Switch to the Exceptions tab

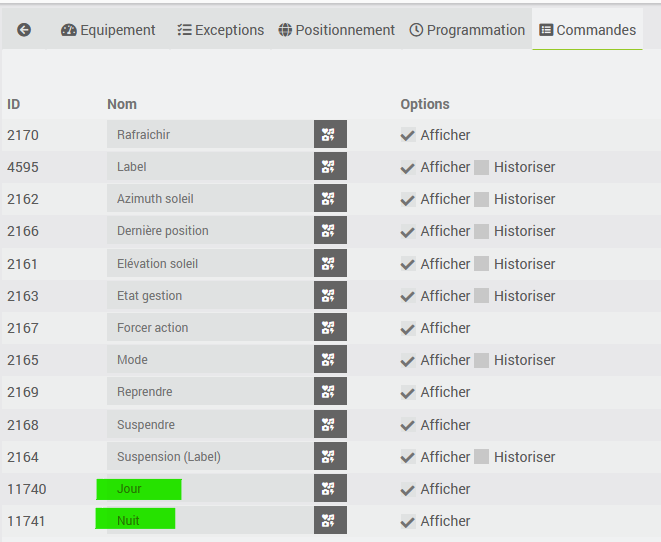(220, 30)
